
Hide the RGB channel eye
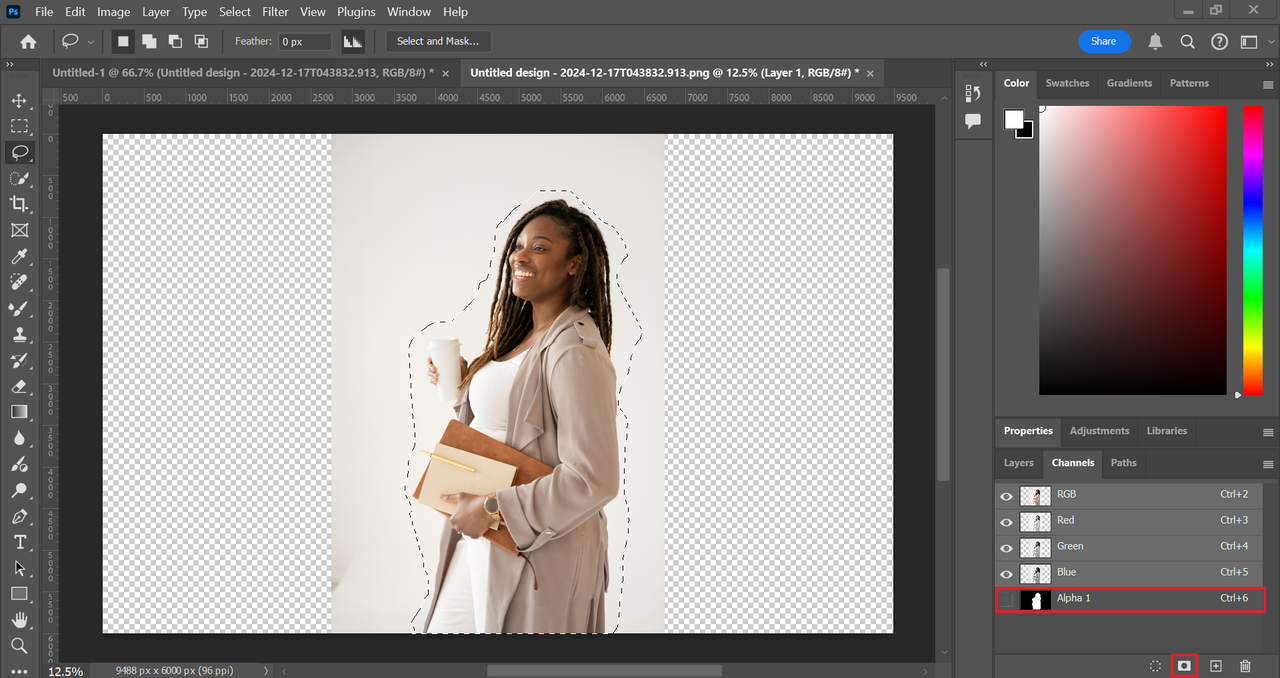click(1006, 496)
